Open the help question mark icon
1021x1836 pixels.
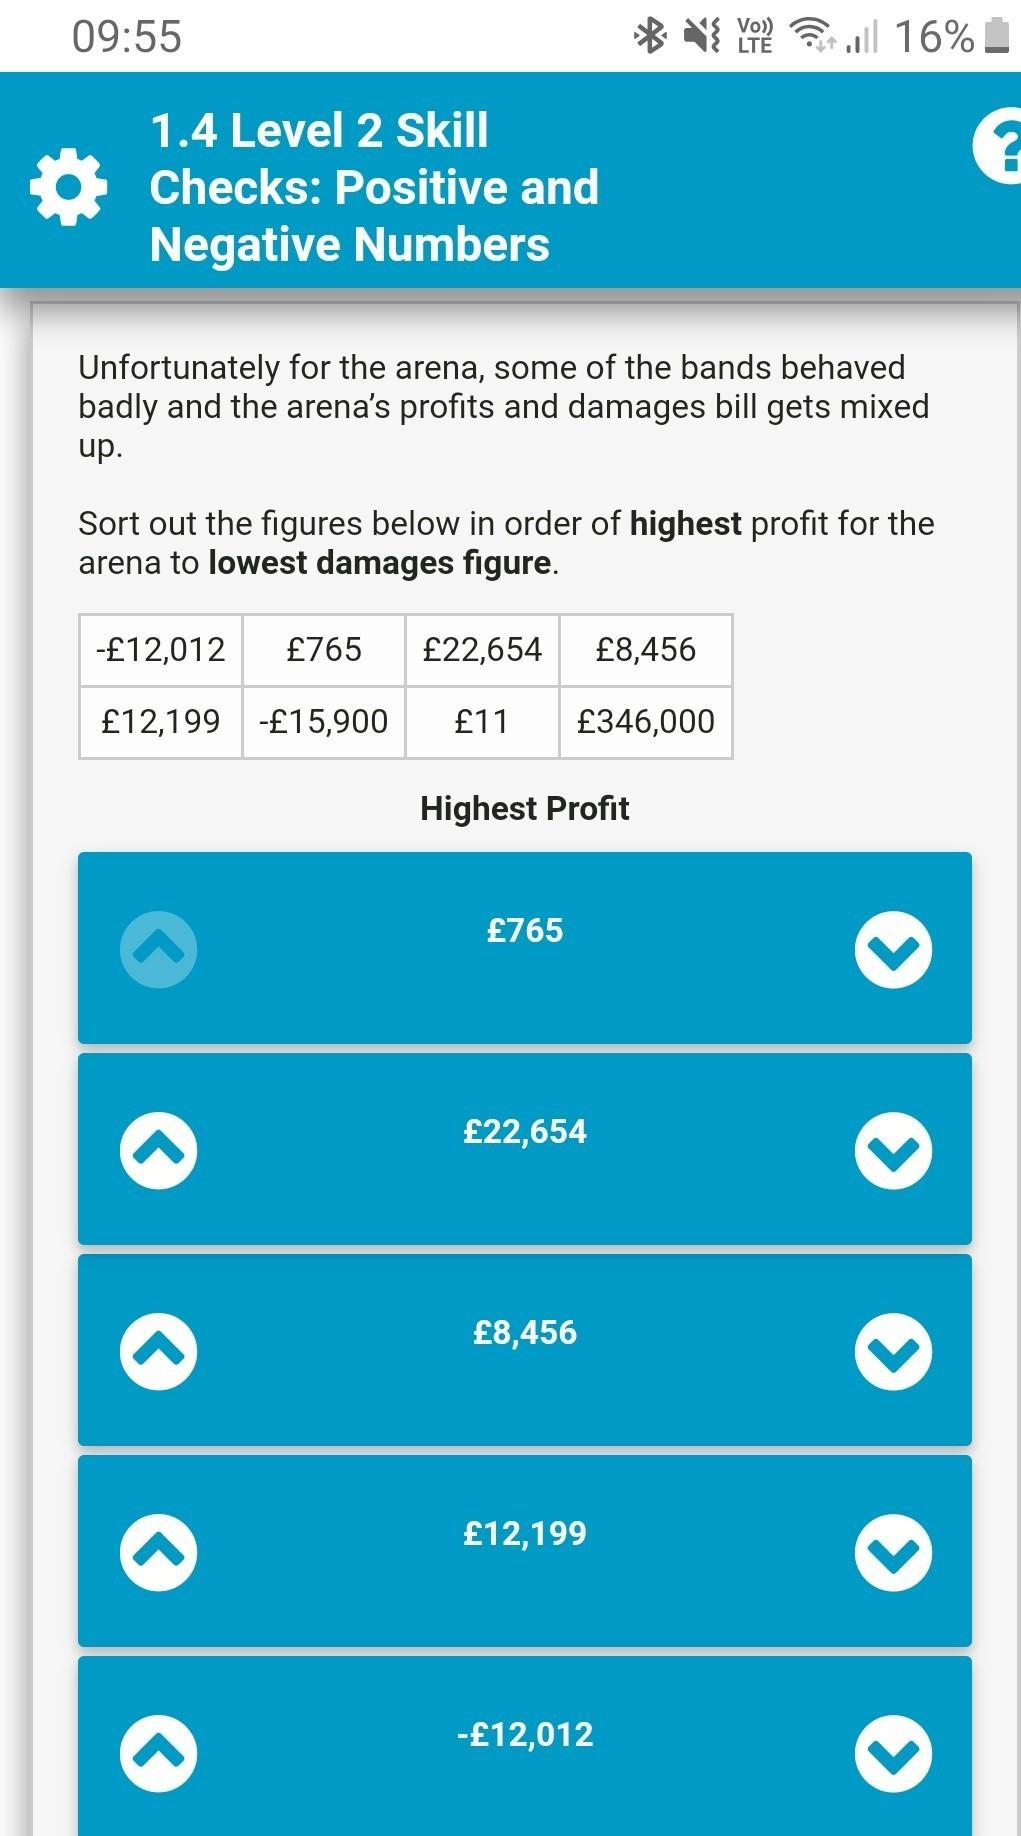tap(1000, 148)
